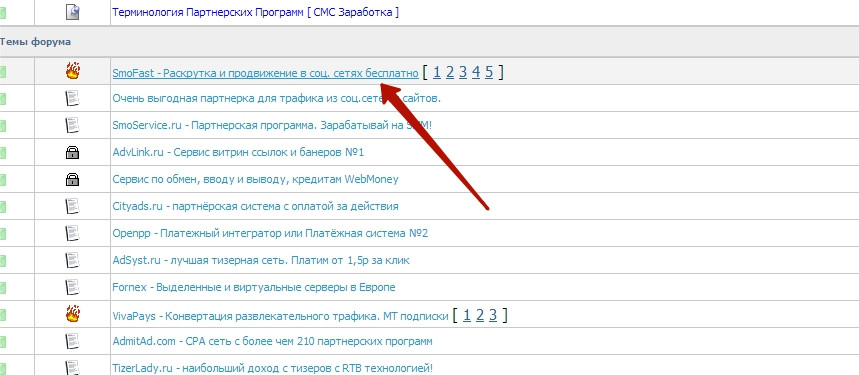Go to page 3 of VivaPays topic

(x=493, y=315)
